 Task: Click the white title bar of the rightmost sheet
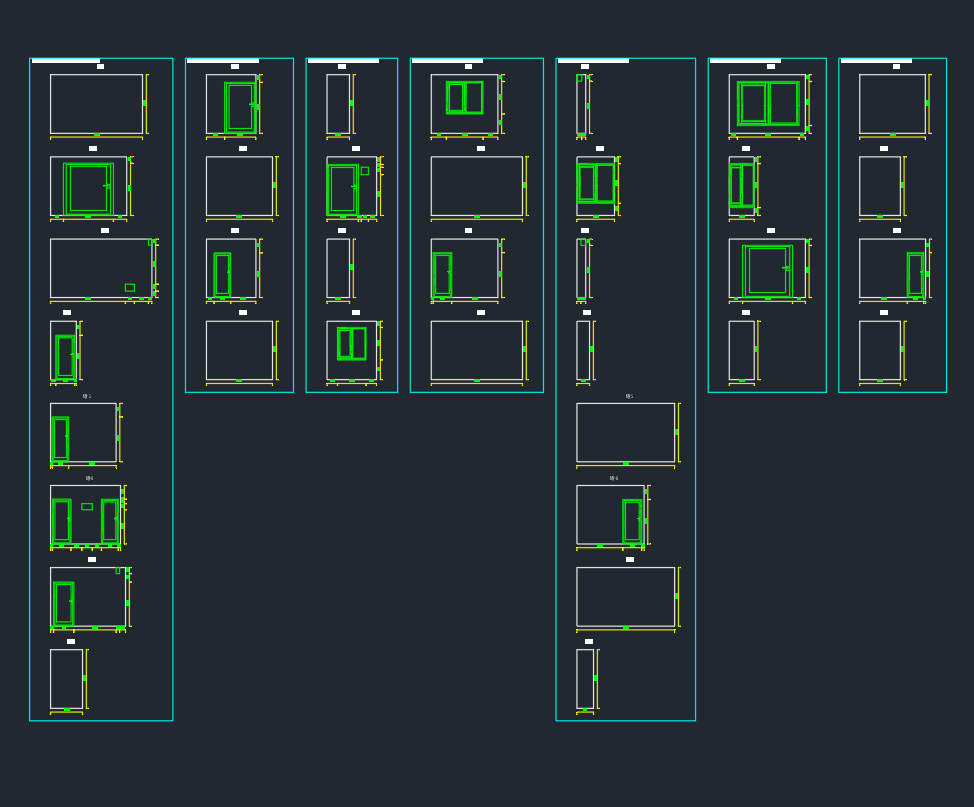(x=876, y=61)
